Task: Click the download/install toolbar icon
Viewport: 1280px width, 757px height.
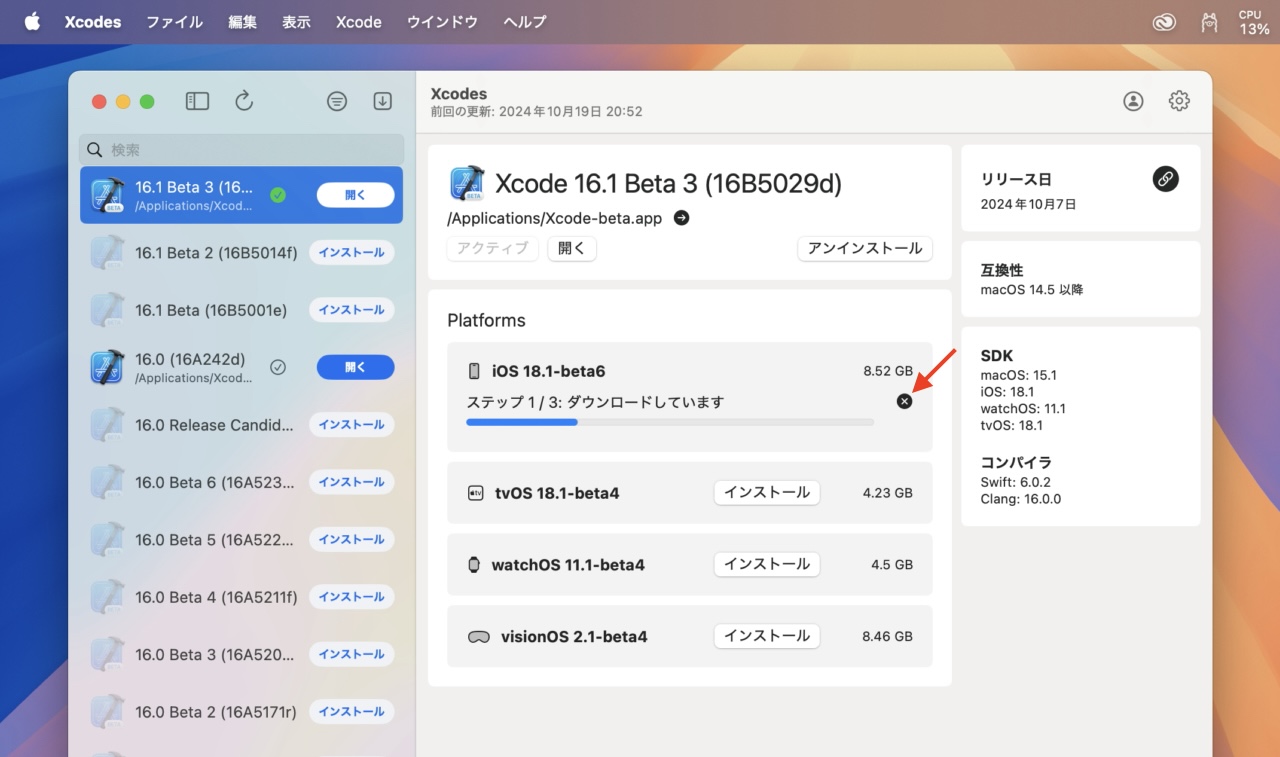Action: [382, 101]
